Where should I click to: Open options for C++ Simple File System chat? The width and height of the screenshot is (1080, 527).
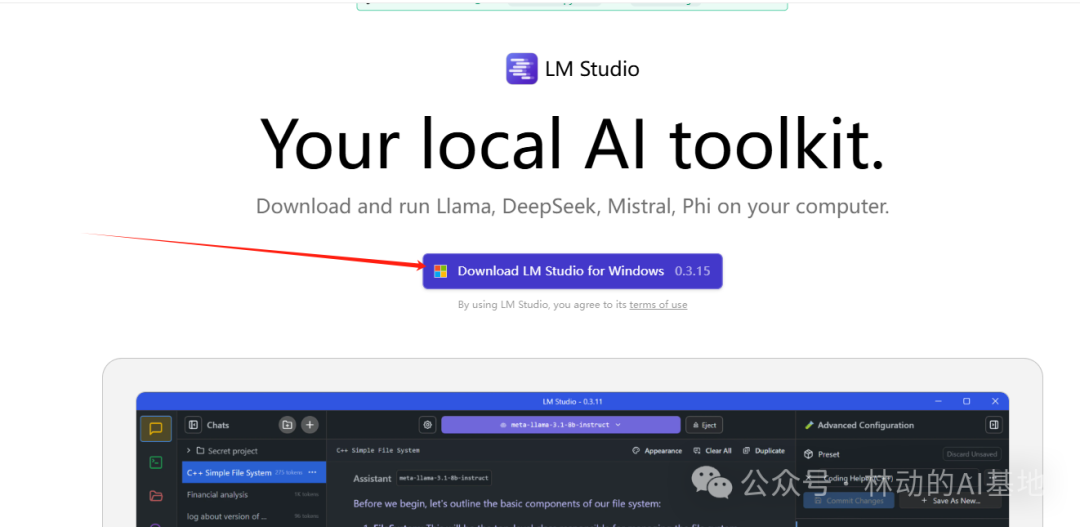point(312,473)
